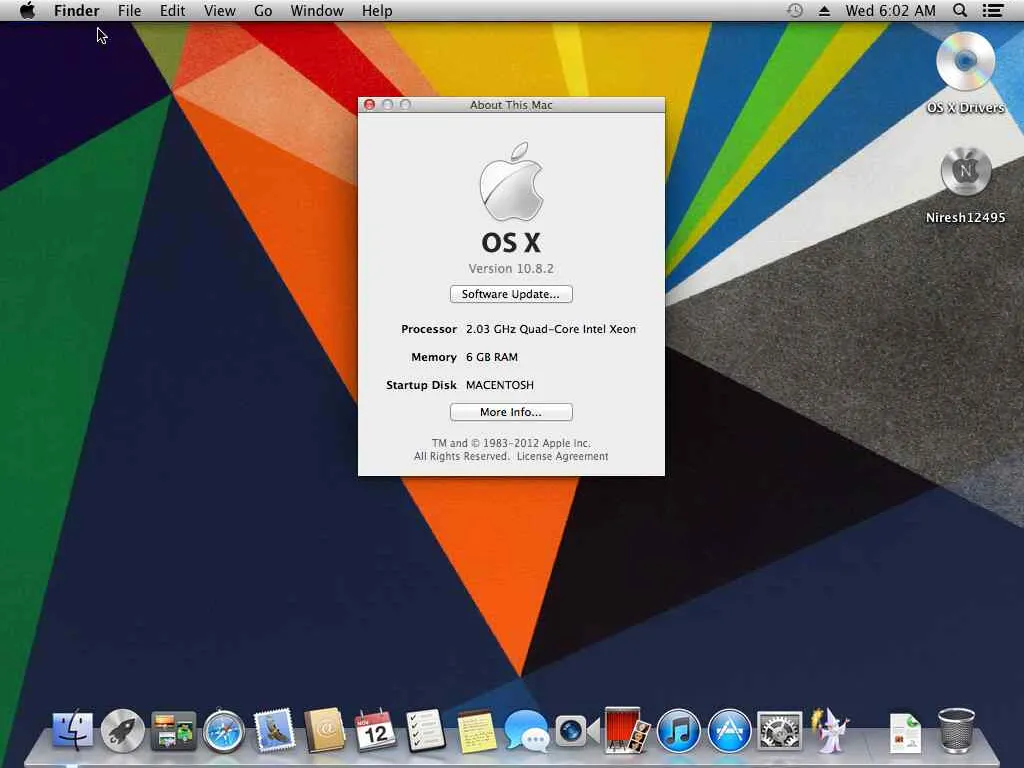Click the 6 GB RAM value
Image resolution: width=1024 pixels, height=768 pixels.
pyautogui.click(x=492, y=357)
